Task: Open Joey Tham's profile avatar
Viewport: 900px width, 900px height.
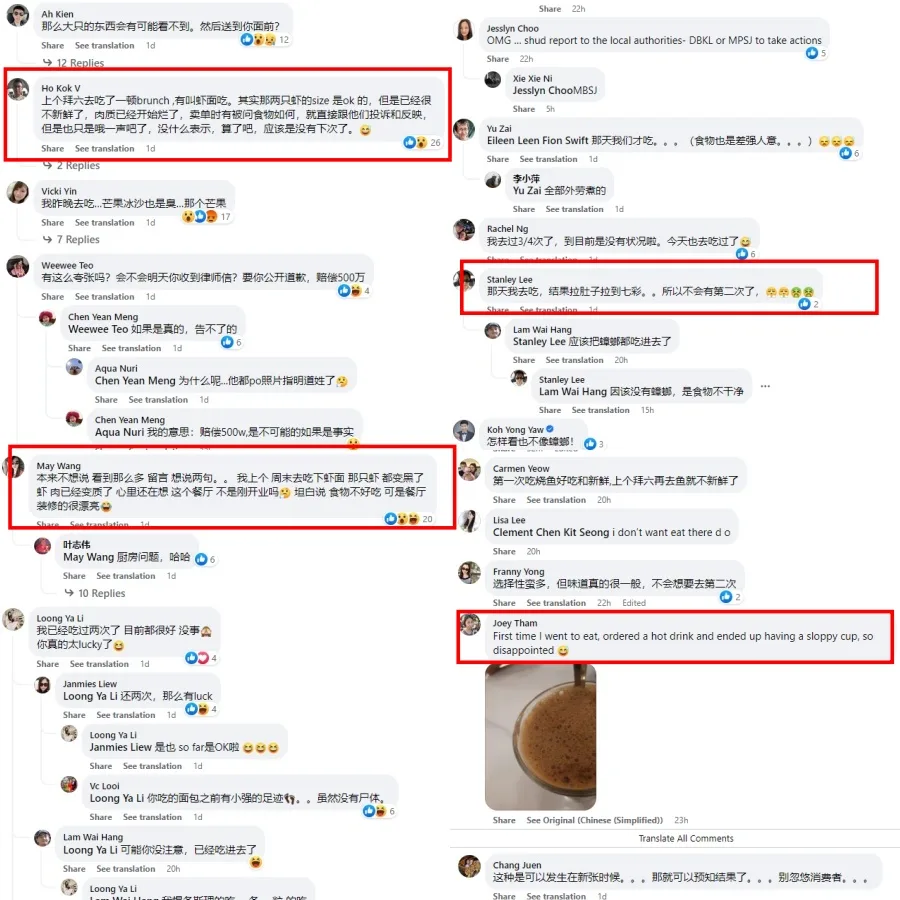Action: tap(470, 624)
